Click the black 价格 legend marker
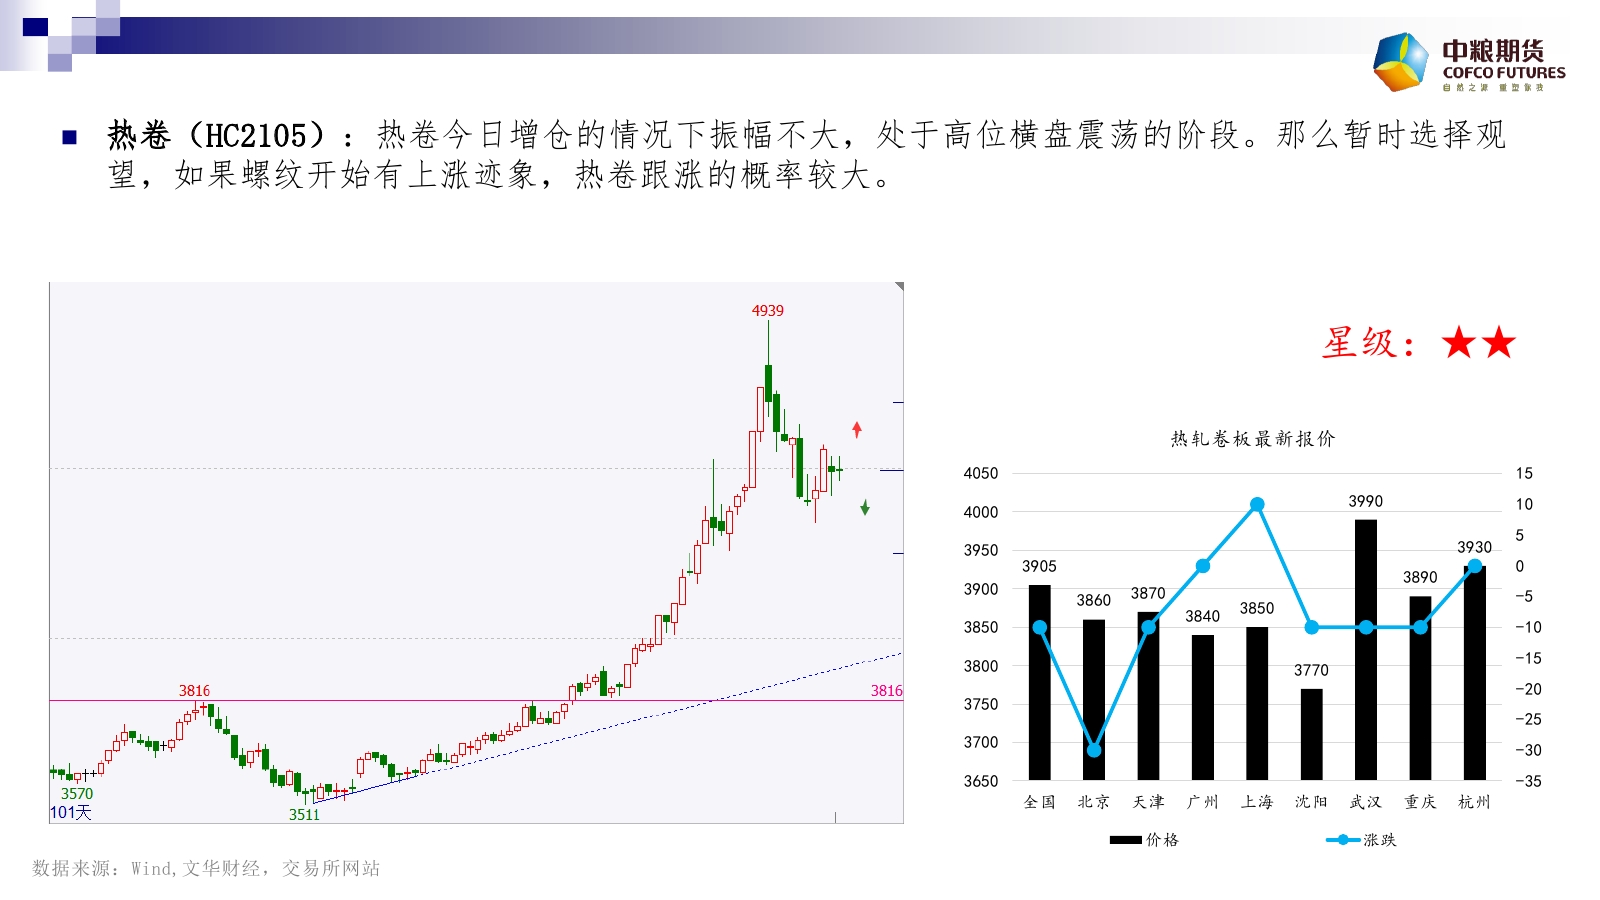 (x=1125, y=840)
